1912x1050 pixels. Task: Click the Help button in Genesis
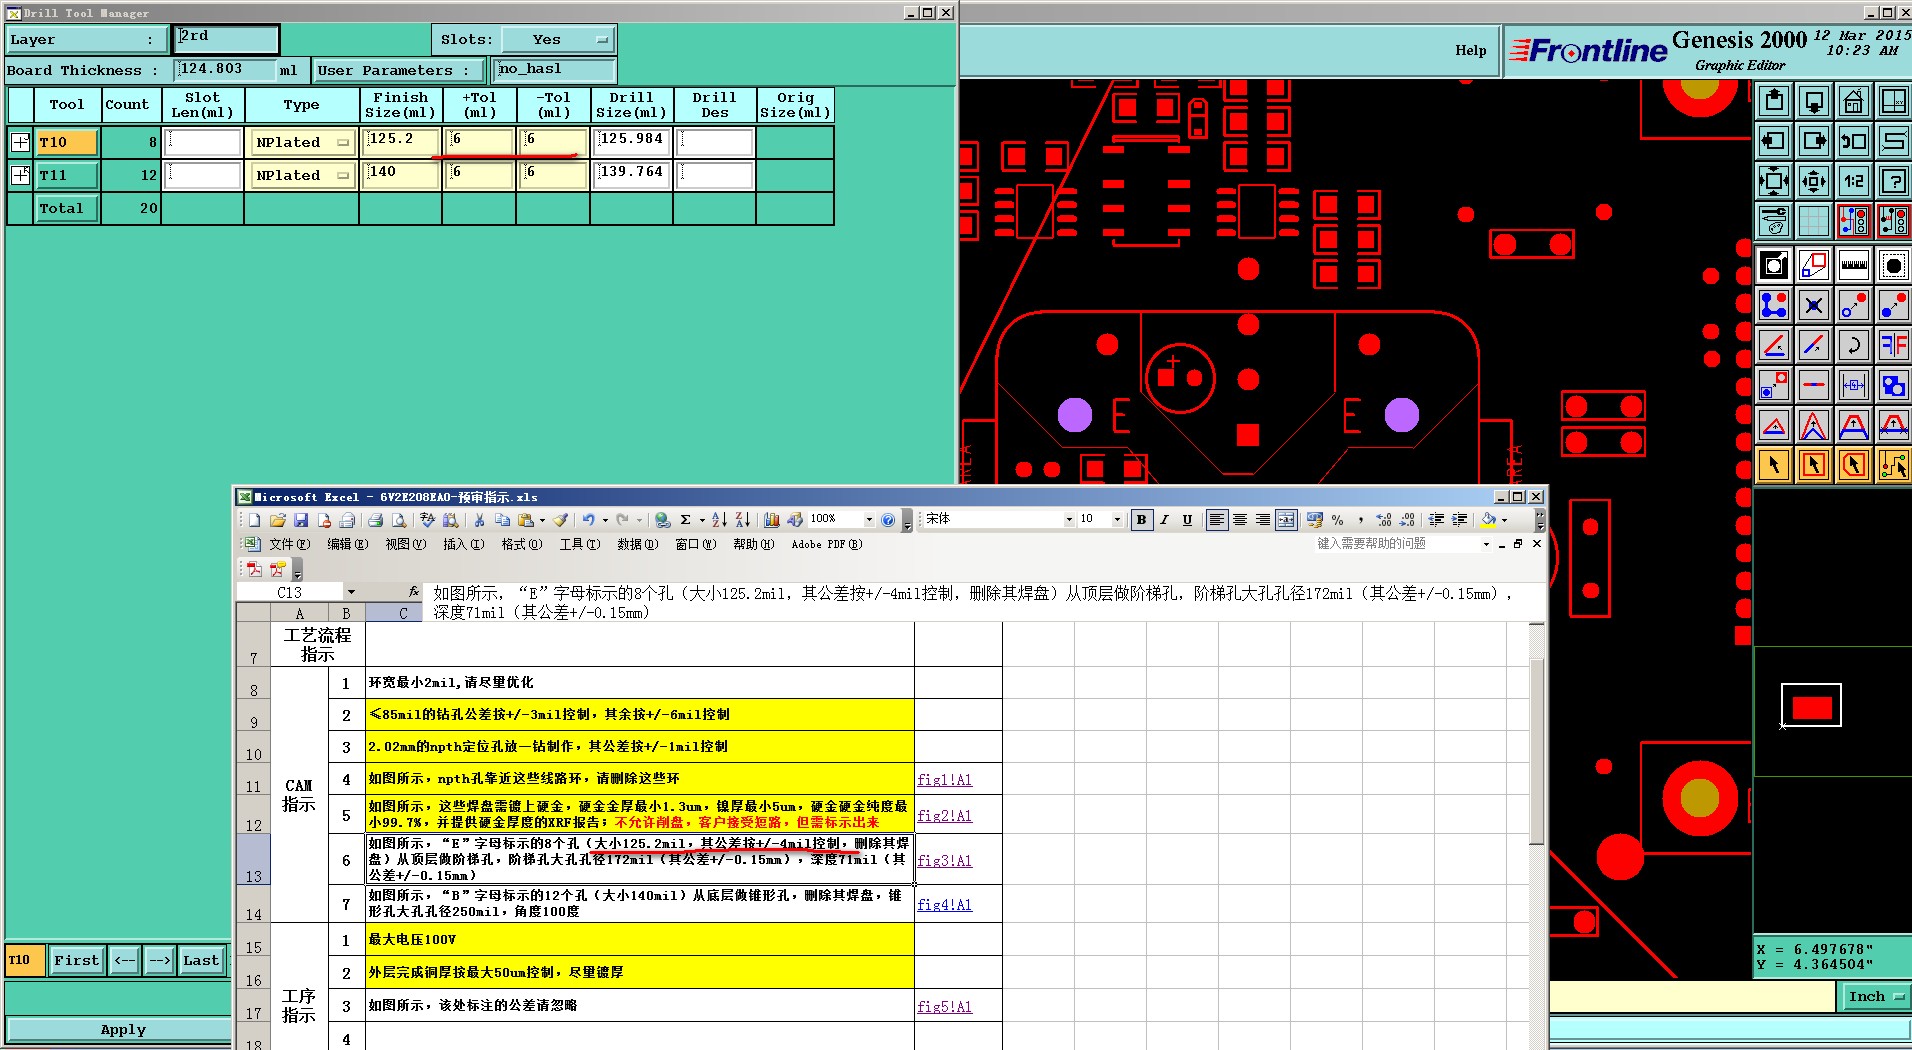(1470, 50)
